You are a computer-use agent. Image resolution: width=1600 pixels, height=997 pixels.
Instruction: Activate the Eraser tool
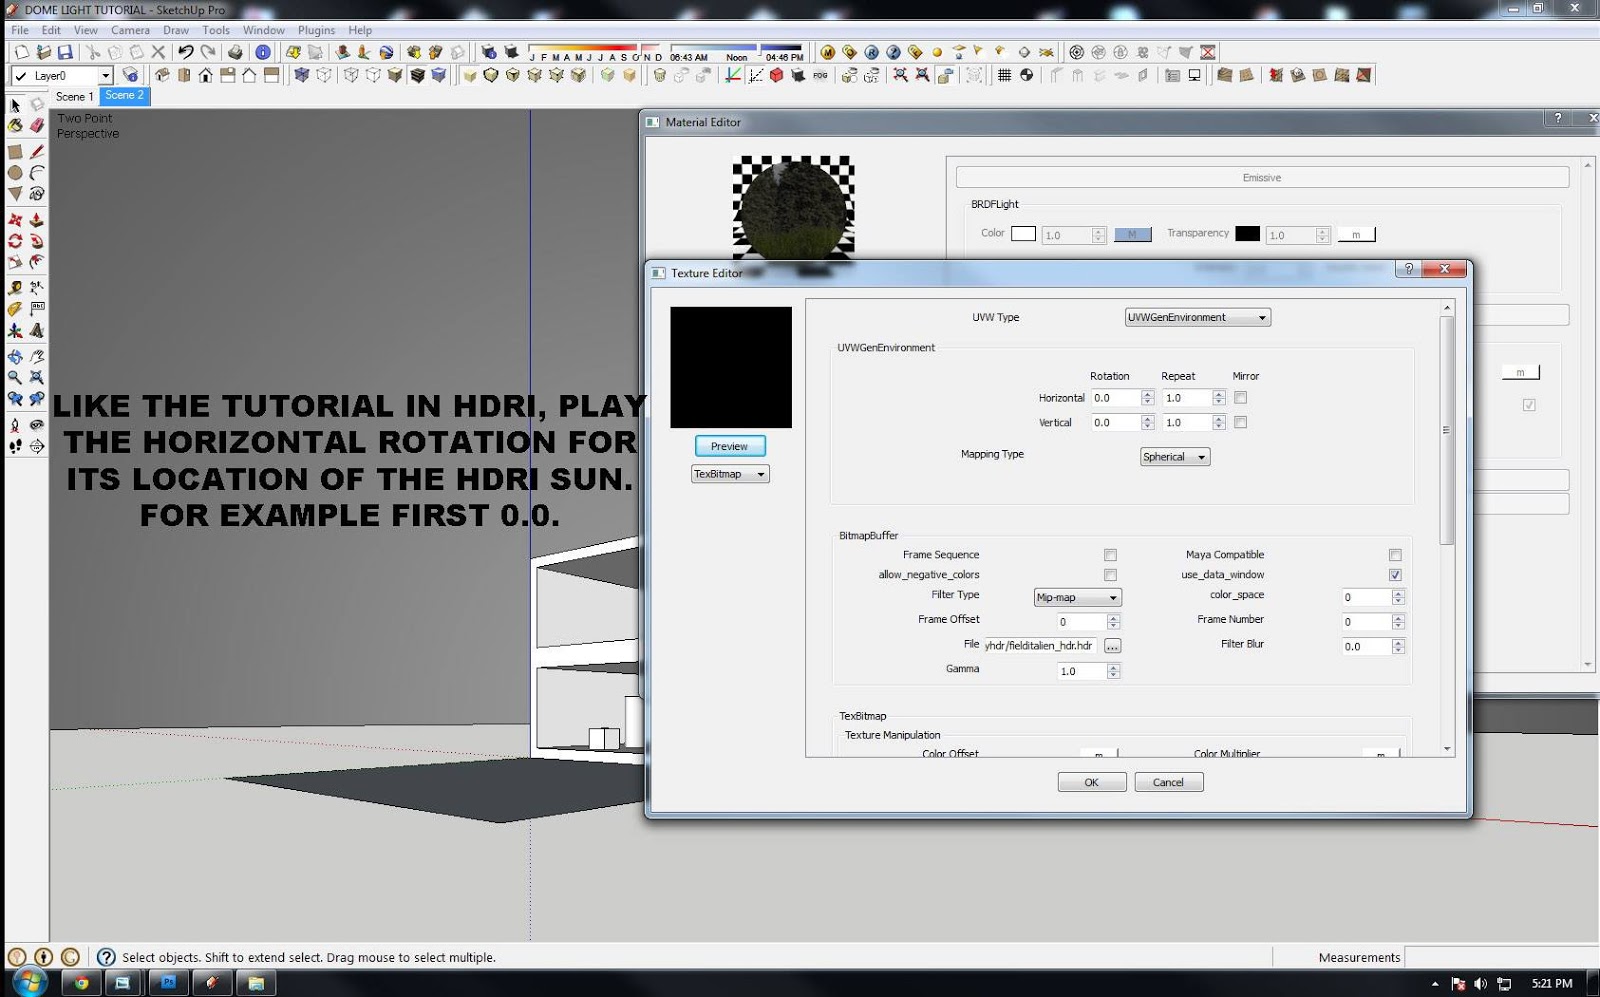[x=37, y=127]
